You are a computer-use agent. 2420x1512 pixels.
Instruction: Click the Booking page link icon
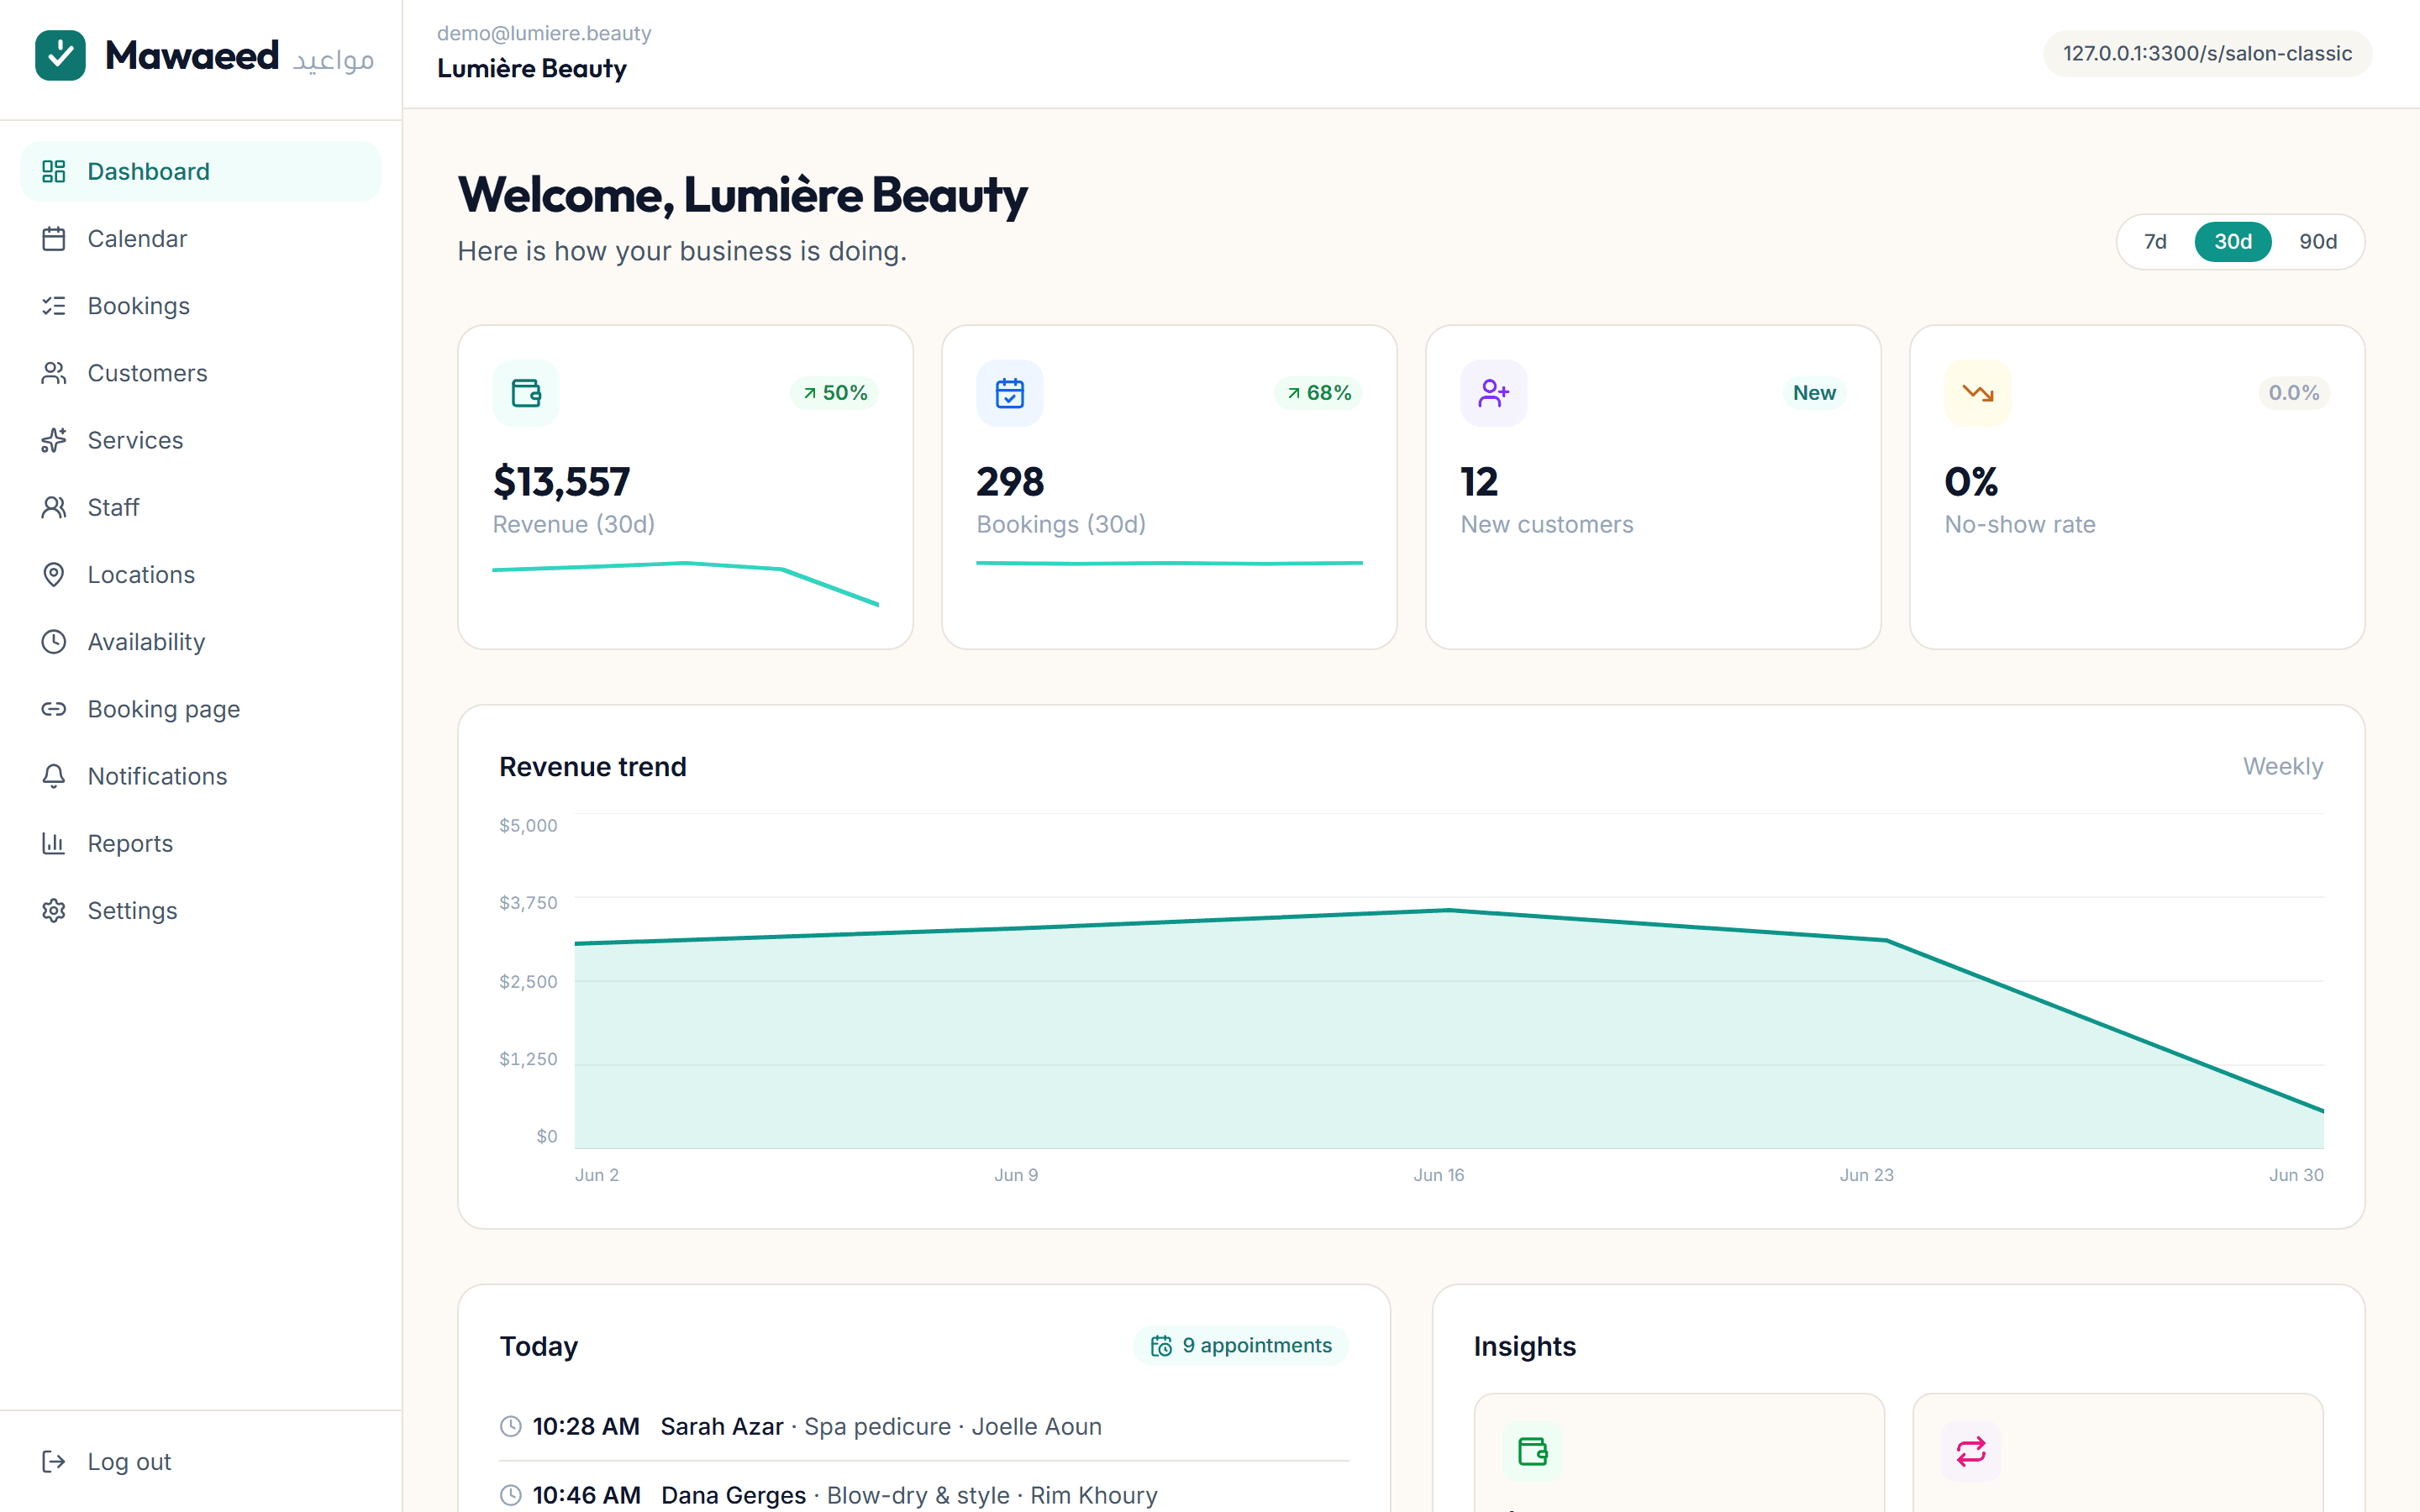coord(54,709)
